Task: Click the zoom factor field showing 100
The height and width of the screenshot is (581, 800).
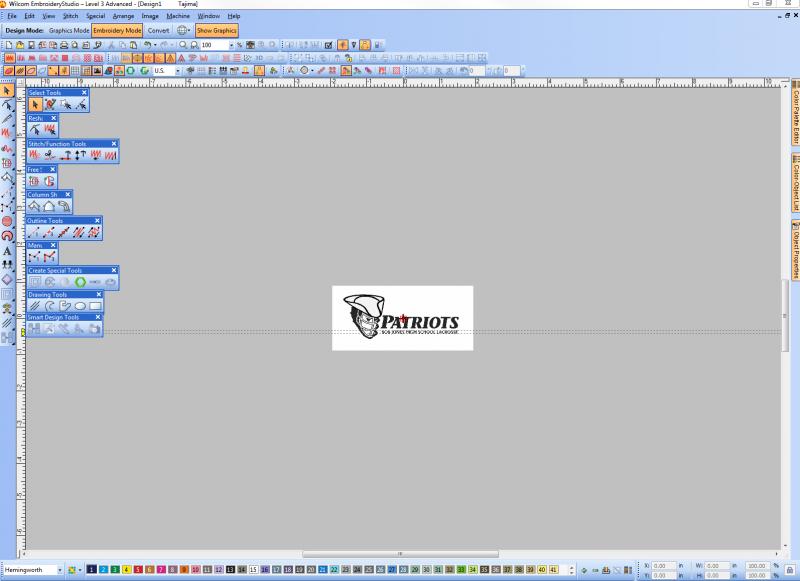Action: coord(214,45)
